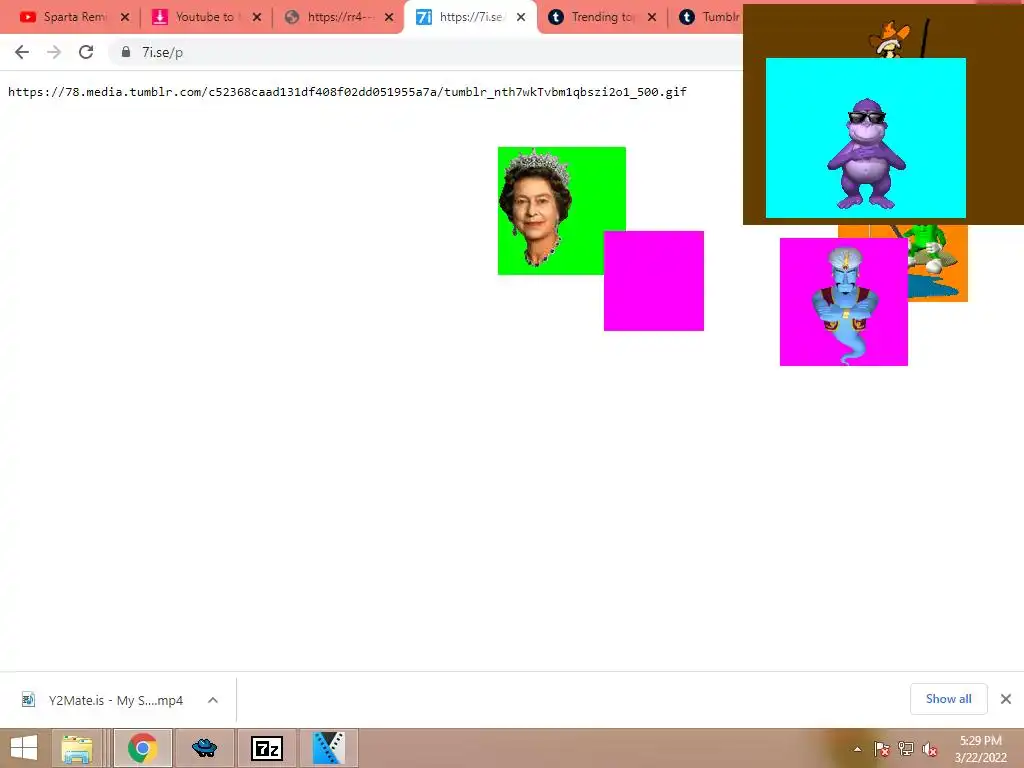Open File Explorer from the taskbar

point(77,748)
